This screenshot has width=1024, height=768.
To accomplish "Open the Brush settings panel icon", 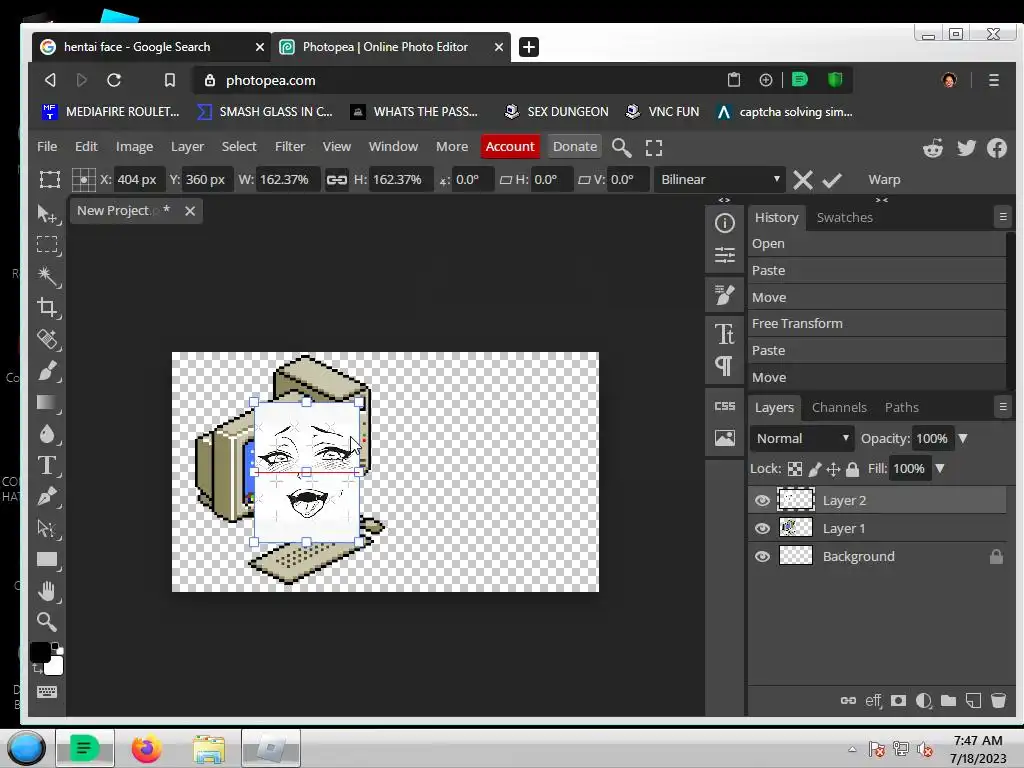I will 724,295.
